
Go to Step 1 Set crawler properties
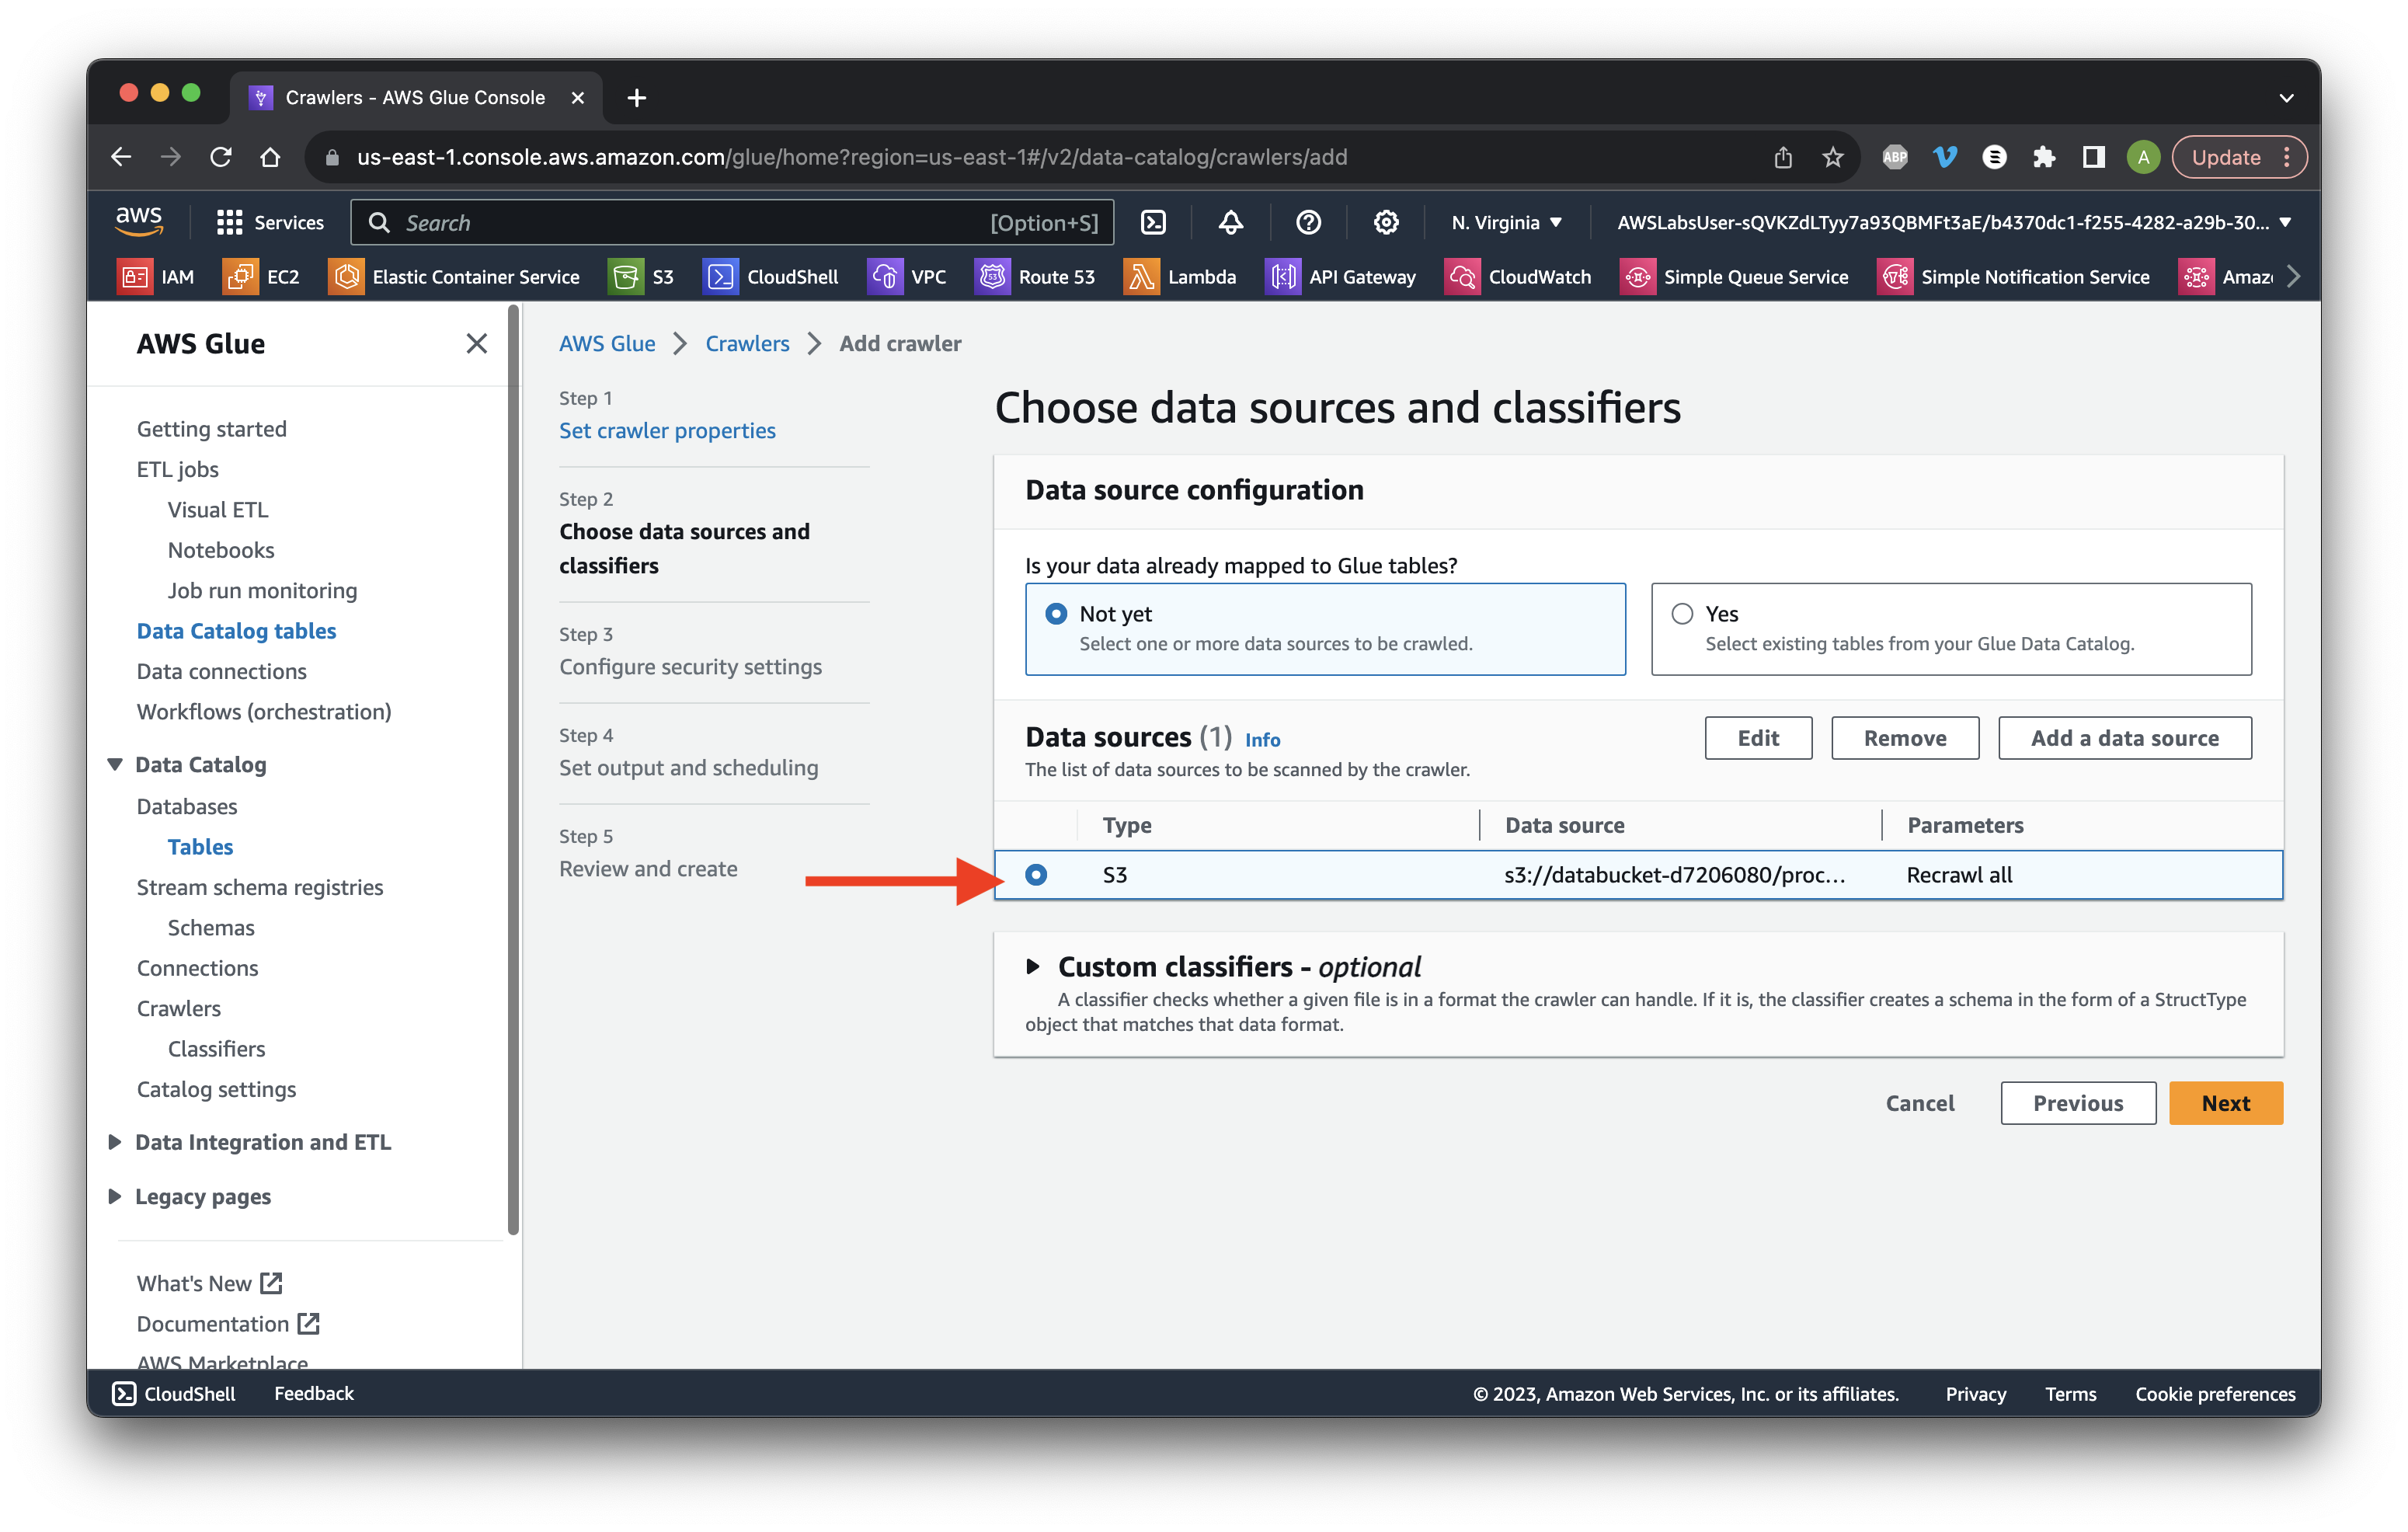[x=667, y=430]
